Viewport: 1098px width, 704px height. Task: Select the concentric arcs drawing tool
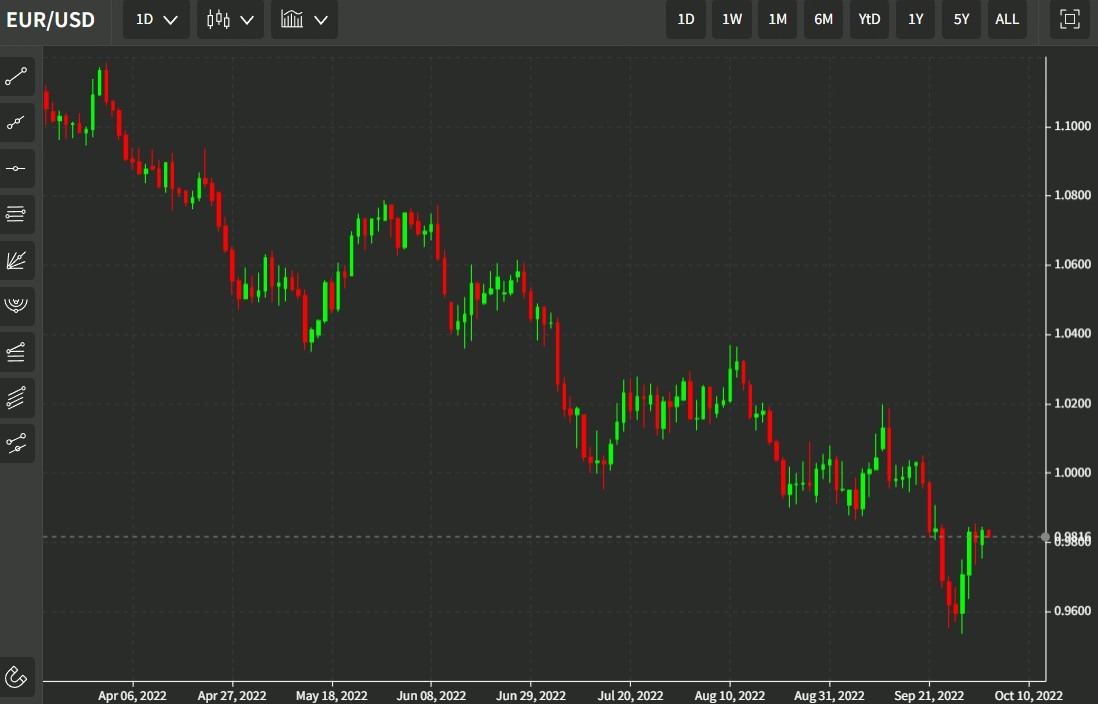16,306
